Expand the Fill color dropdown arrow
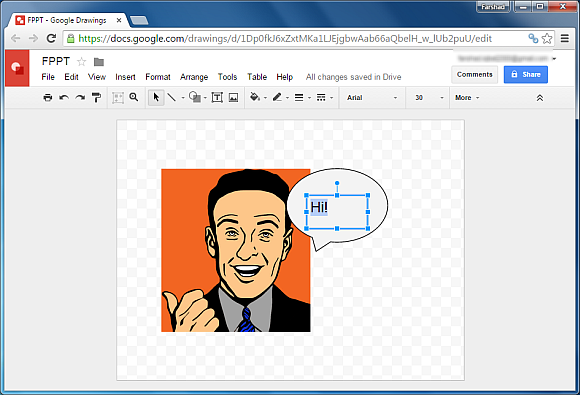The width and height of the screenshot is (580, 395). point(265,98)
